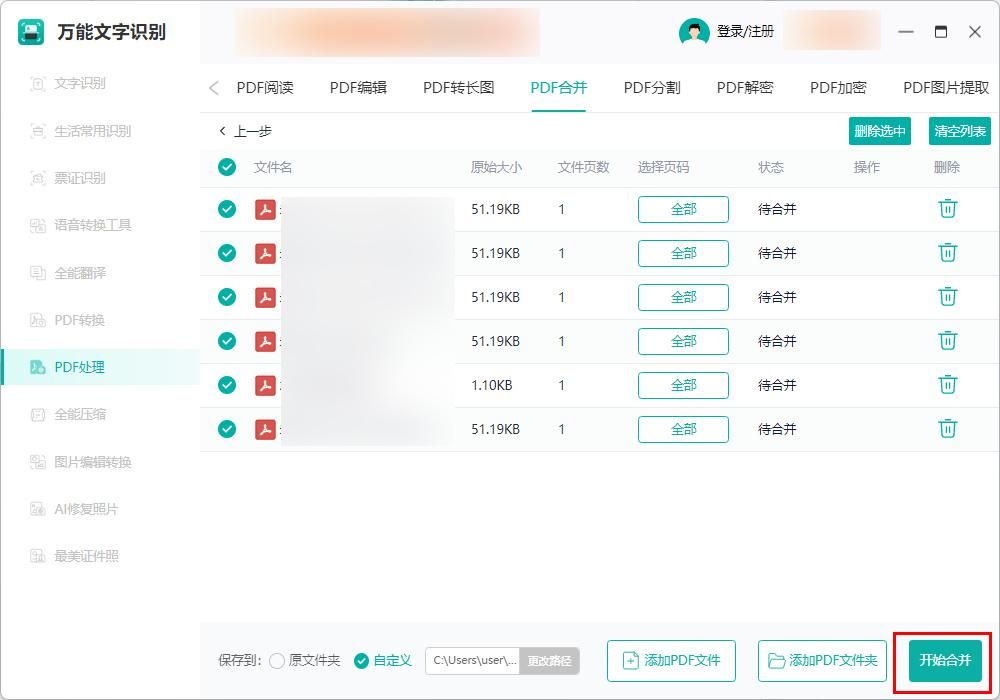1000x700 pixels.
Task: Delete the last file with trash icon
Action: coord(948,428)
